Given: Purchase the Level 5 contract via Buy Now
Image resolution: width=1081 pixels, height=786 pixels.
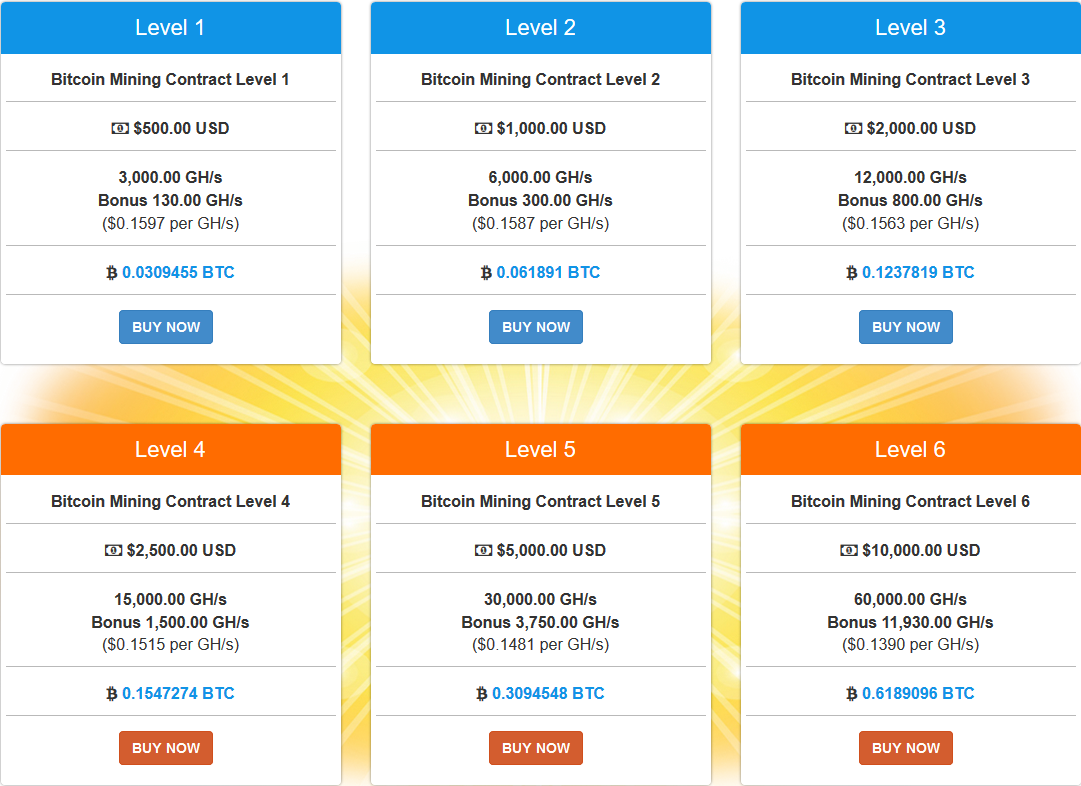Looking at the screenshot, I should tap(535, 748).
